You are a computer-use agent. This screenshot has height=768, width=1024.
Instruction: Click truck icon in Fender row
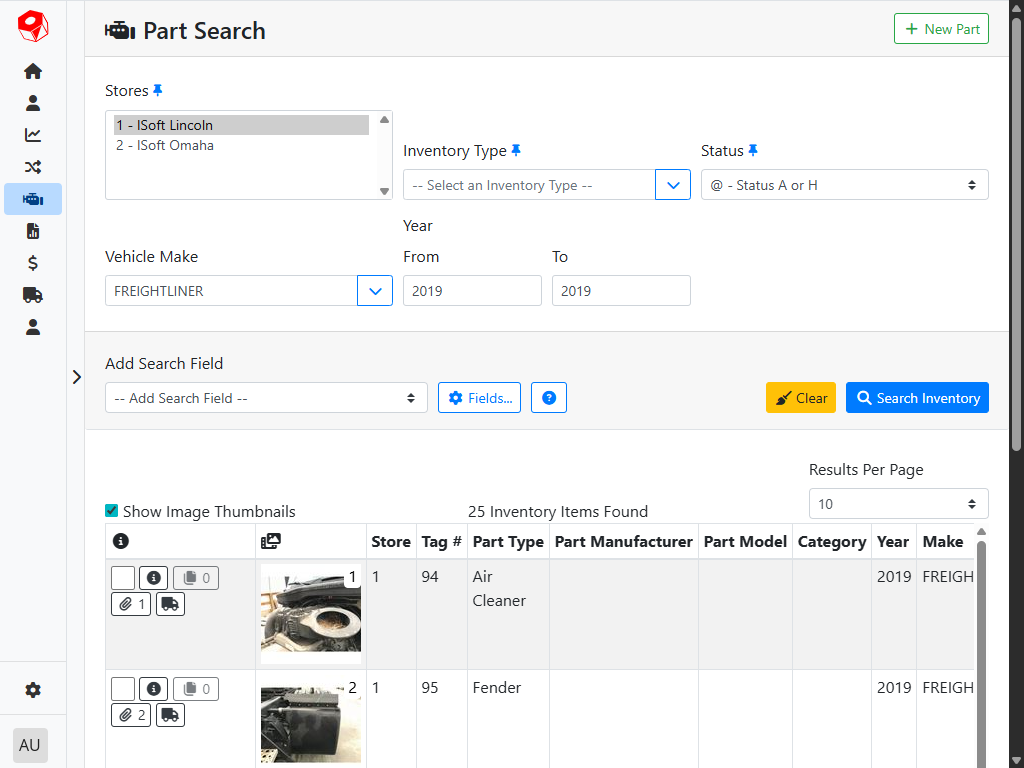pyautogui.click(x=171, y=715)
